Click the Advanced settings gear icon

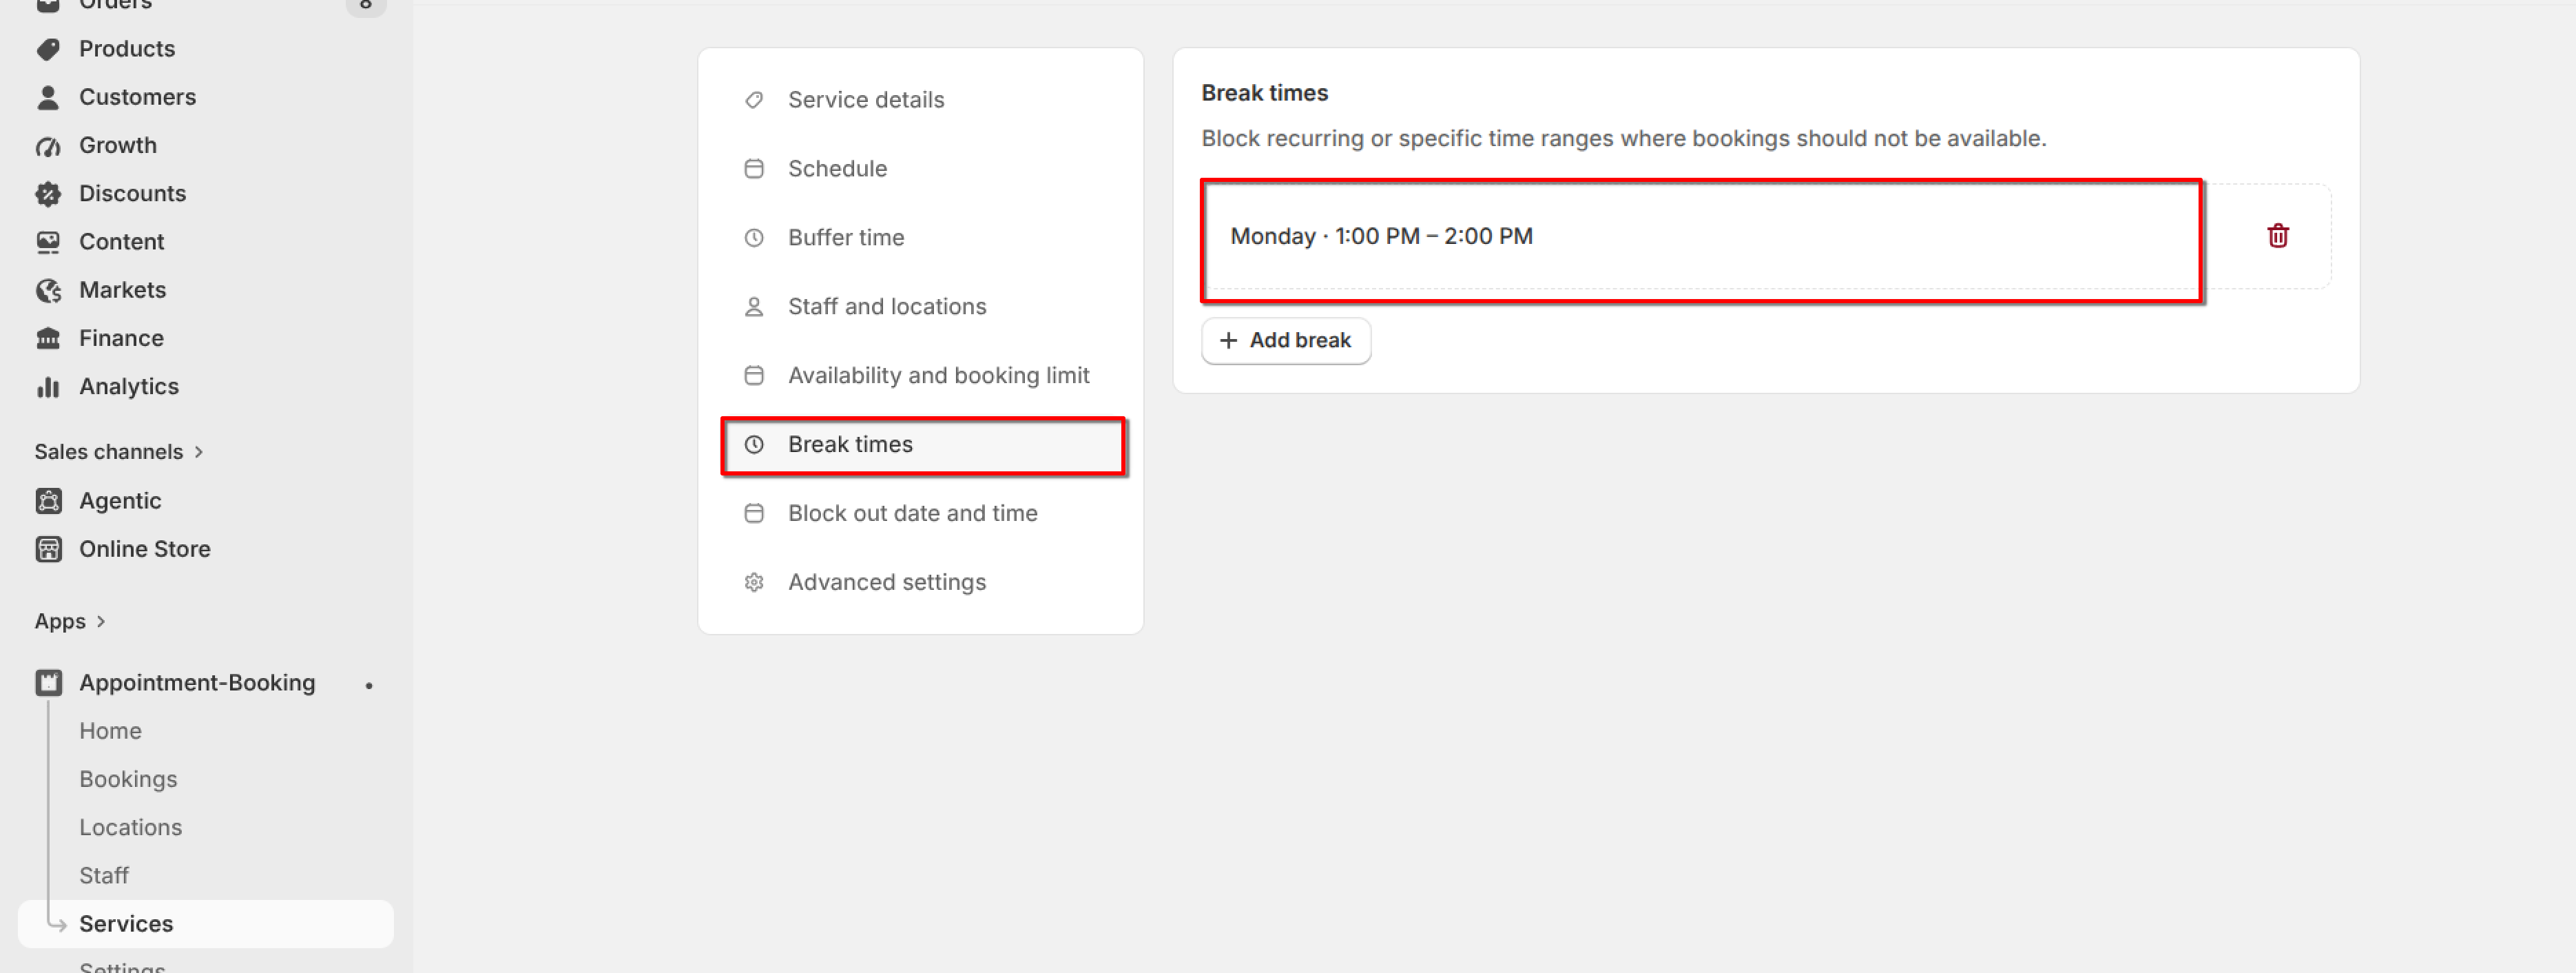[754, 582]
